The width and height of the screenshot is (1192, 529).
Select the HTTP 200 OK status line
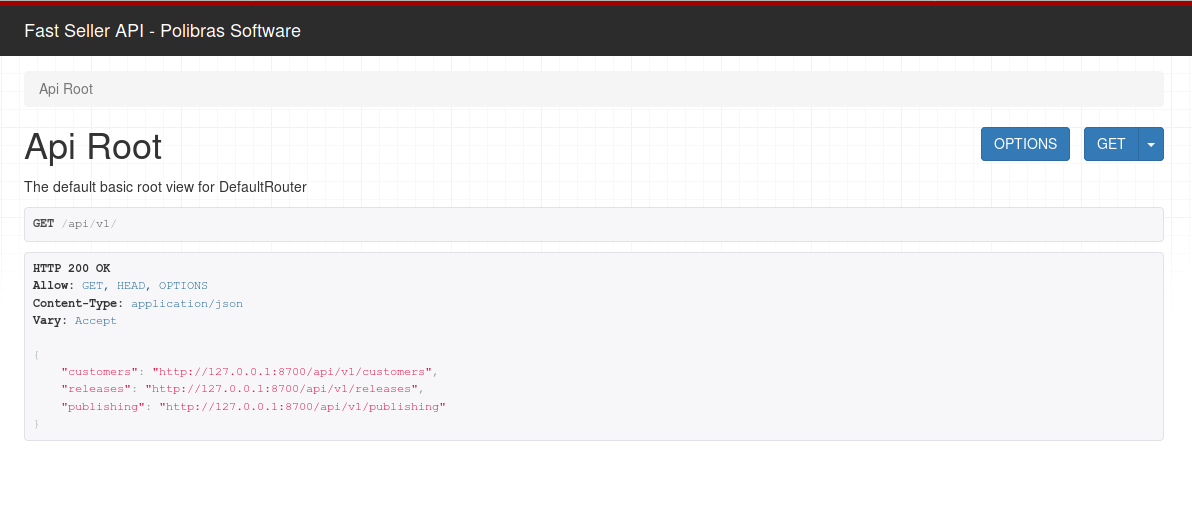[71, 268]
